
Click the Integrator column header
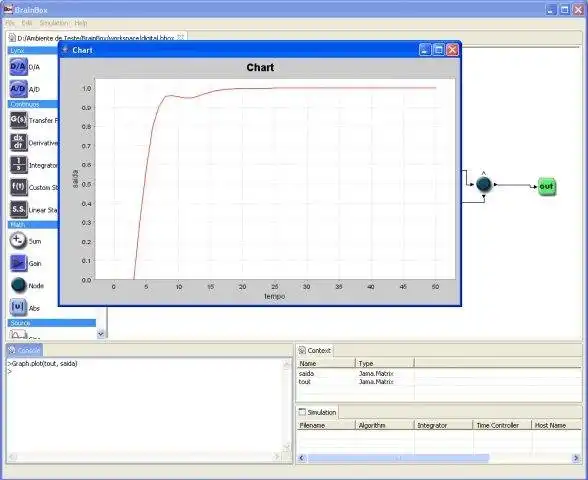click(444, 425)
